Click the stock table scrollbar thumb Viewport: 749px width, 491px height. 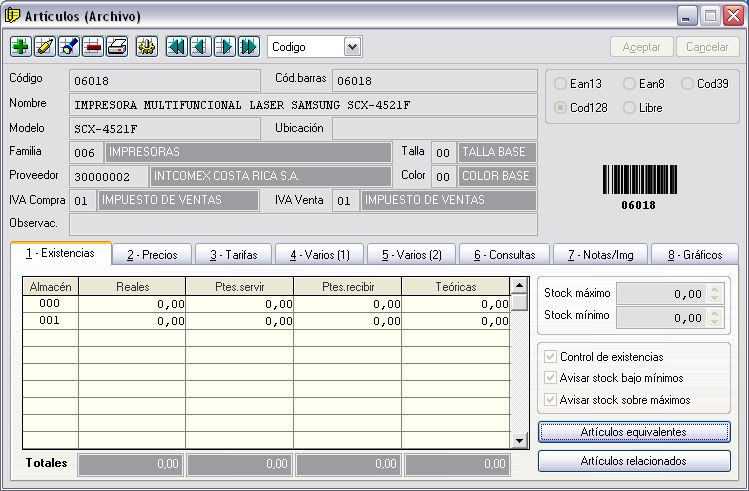(x=519, y=302)
